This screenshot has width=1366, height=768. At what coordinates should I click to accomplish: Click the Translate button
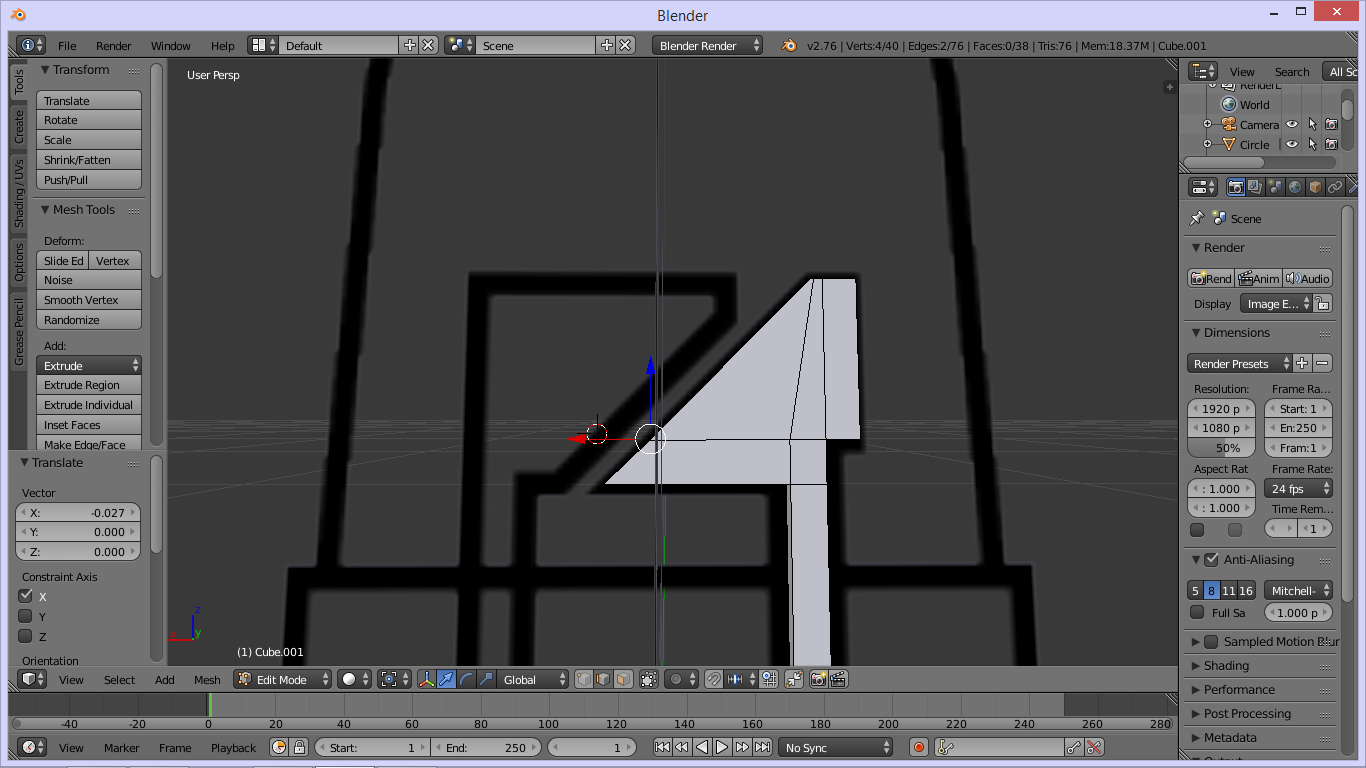[x=89, y=100]
